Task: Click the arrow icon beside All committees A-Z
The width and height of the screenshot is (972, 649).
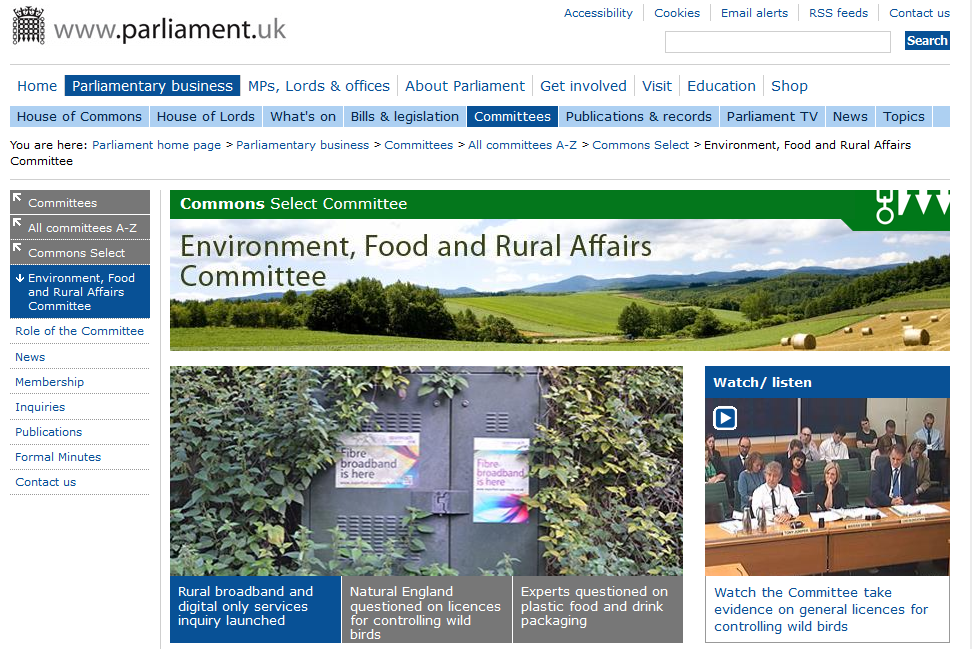Action: coord(17,223)
